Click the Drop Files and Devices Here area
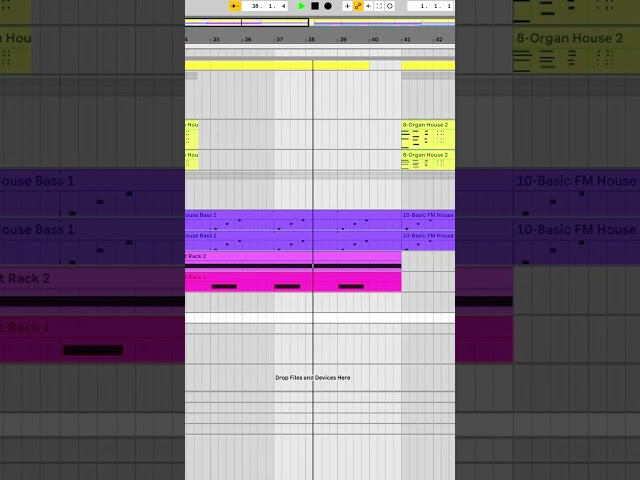The width and height of the screenshot is (640, 480). click(x=313, y=378)
